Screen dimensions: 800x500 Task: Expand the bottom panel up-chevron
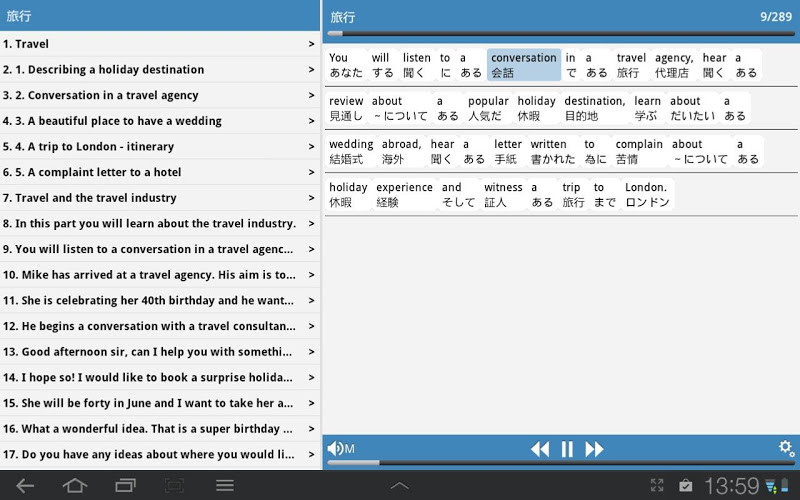point(399,486)
